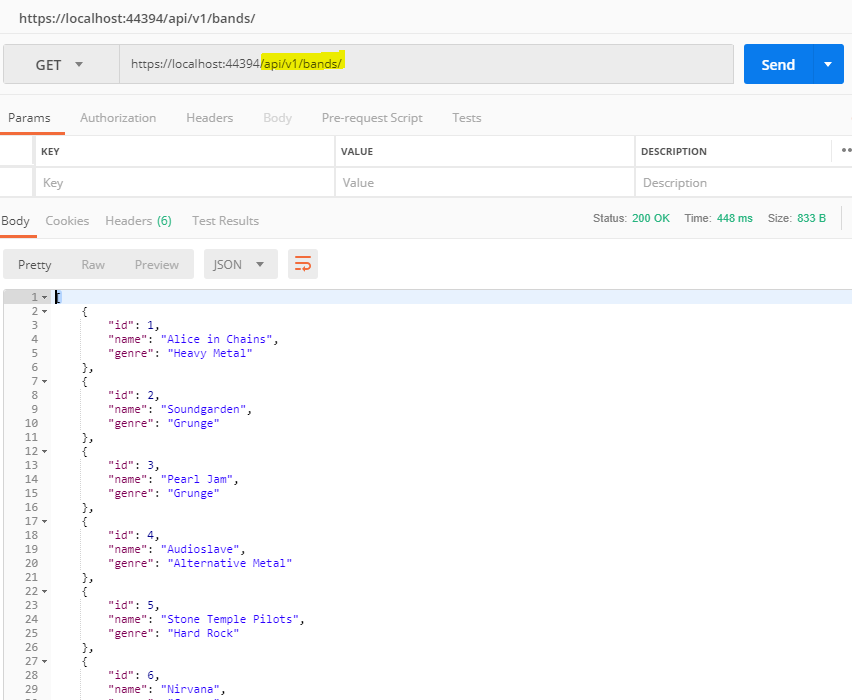This screenshot has width=852, height=700.
Task: Click the DESCRIPTION column header
Action: point(673,152)
